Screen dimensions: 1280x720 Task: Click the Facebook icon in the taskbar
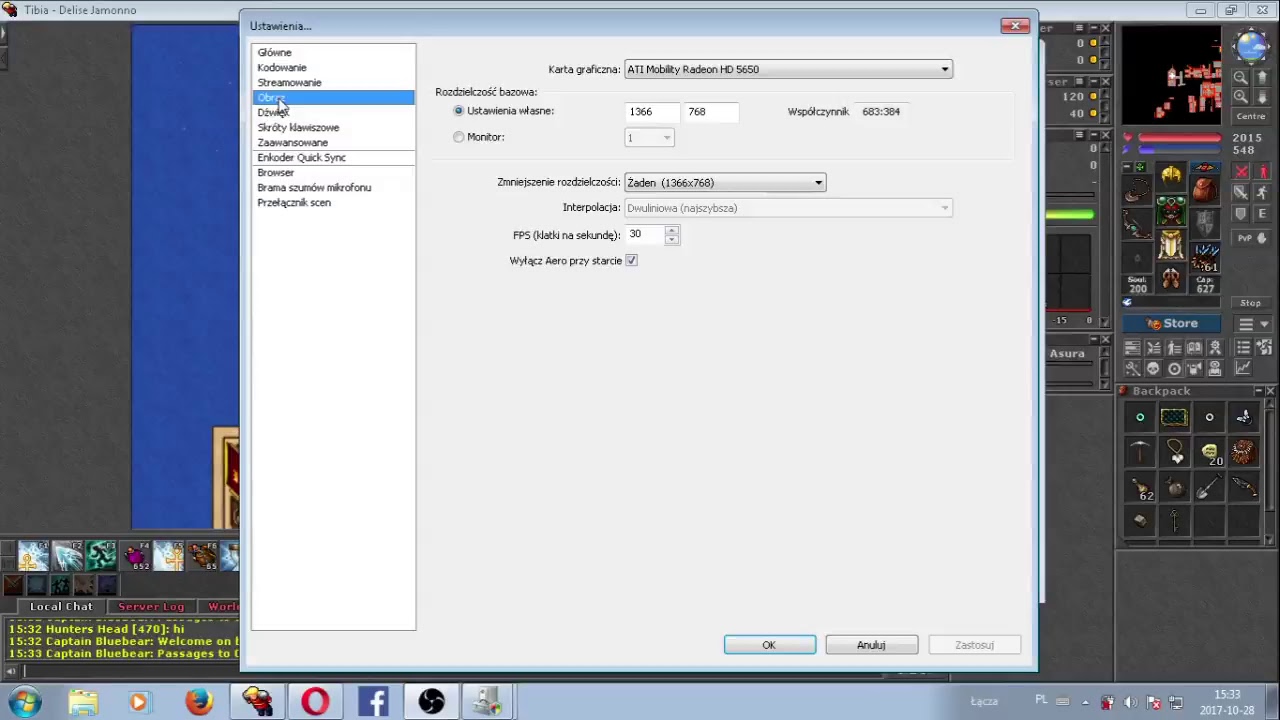click(373, 702)
